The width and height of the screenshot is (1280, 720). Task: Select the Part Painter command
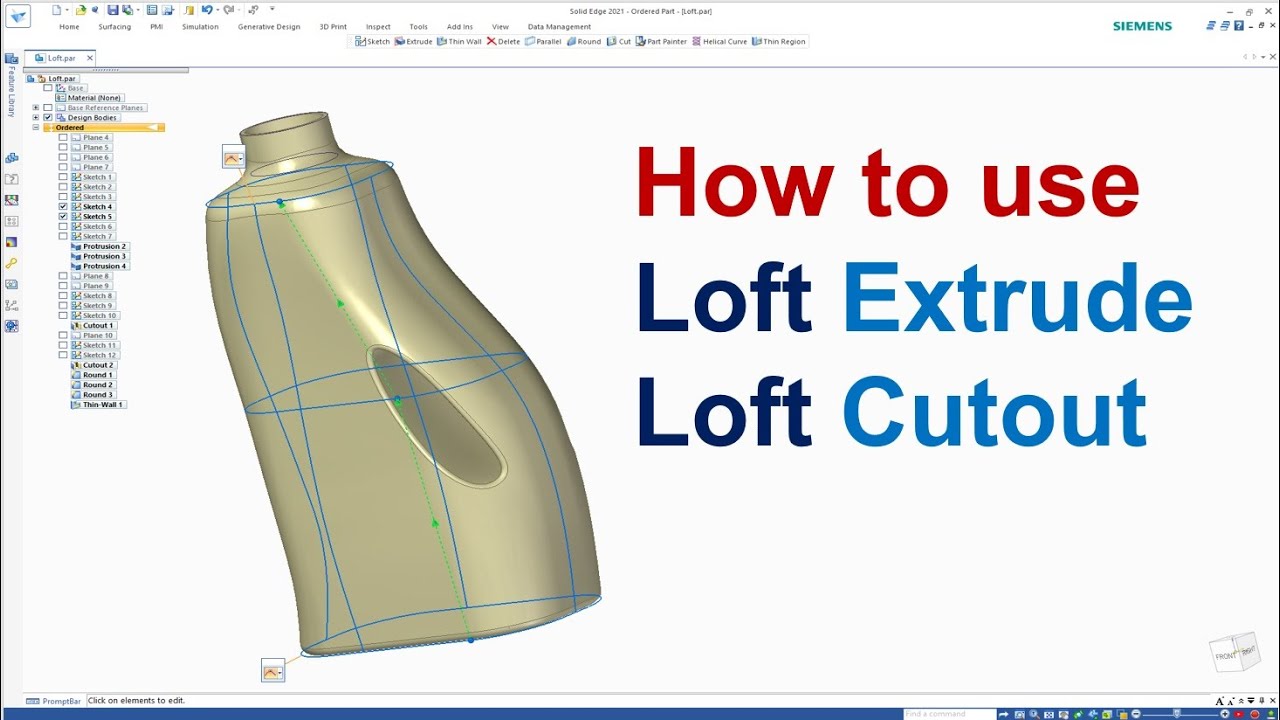coord(662,42)
